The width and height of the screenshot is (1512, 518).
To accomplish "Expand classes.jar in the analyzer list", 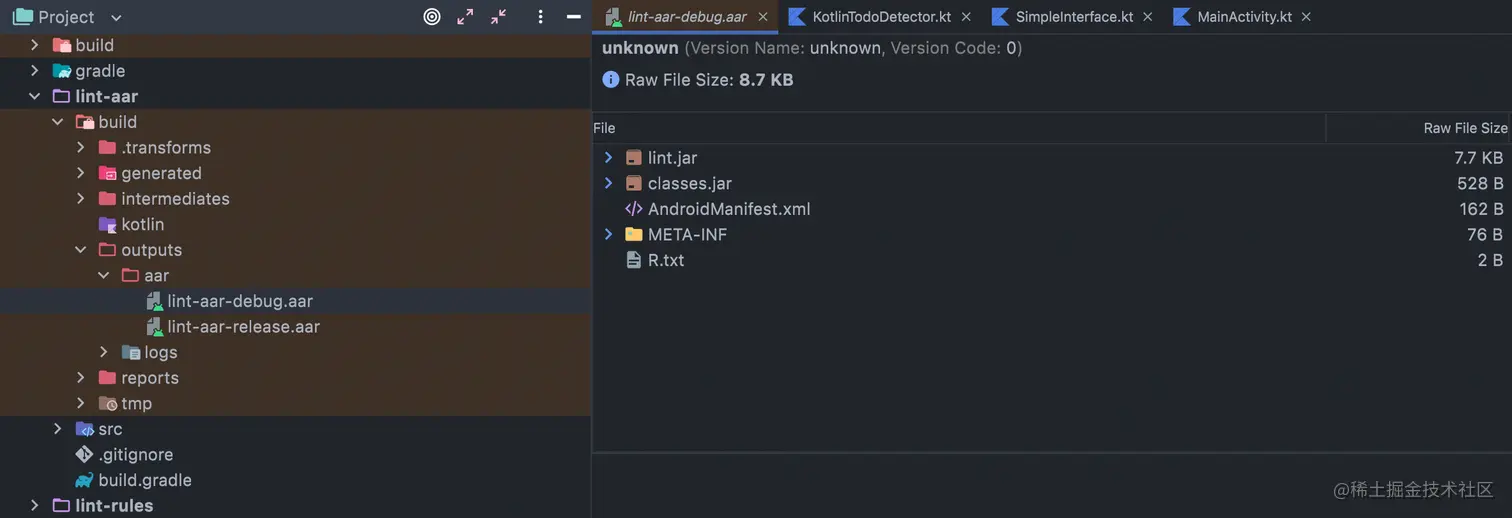I will (608, 183).
